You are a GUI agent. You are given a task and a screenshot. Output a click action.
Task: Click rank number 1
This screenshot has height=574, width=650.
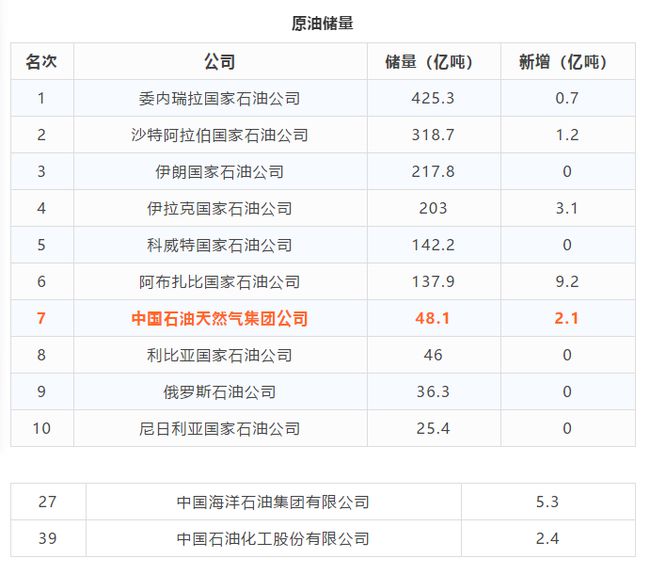[41, 98]
